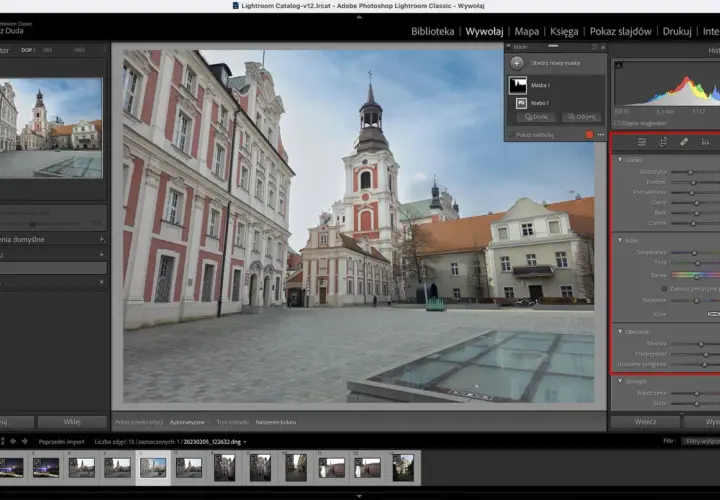Select the DOP zoom level in Navigator
The width and height of the screenshot is (720, 500).
(27, 50)
